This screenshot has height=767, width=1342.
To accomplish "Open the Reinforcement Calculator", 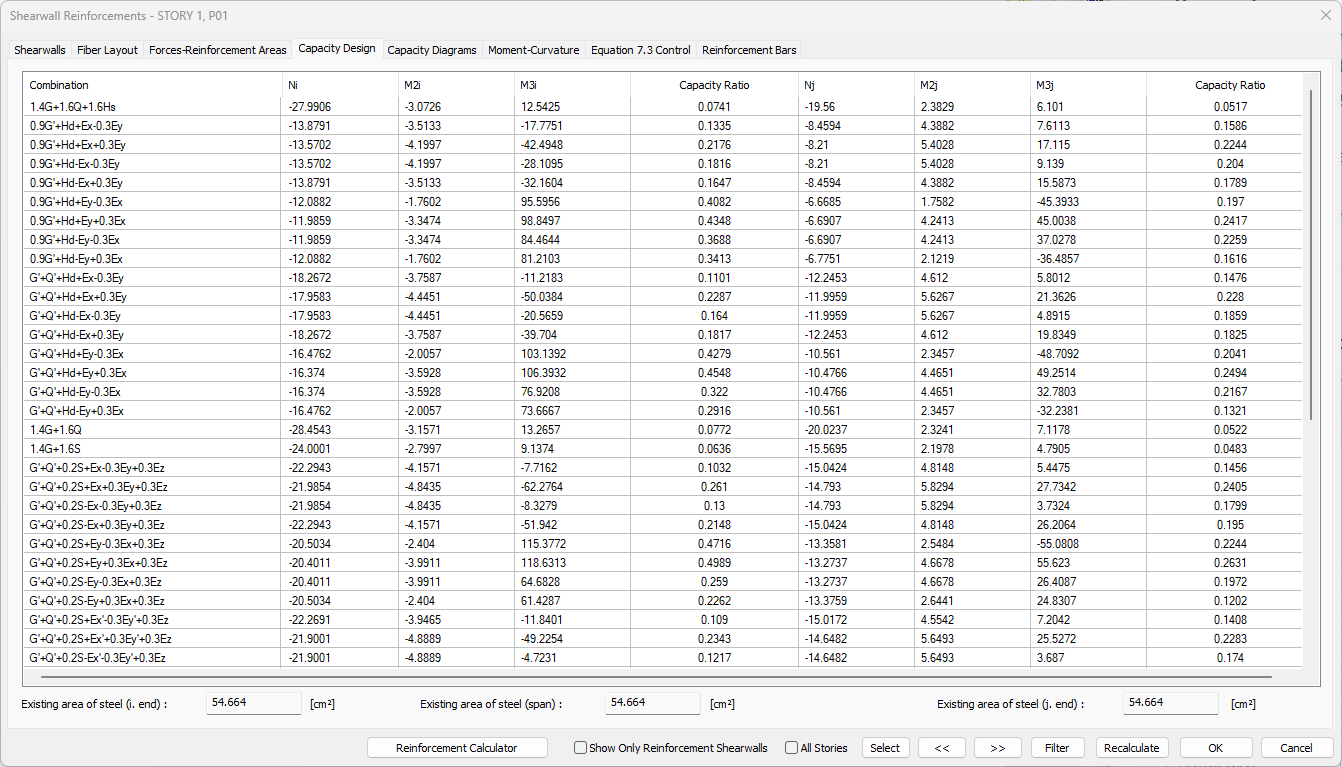I will coord(457,748).
